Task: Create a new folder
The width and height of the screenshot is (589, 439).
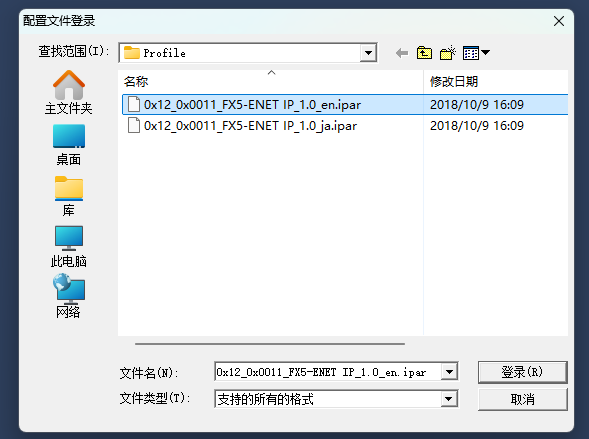Action: tap(447, 53)
